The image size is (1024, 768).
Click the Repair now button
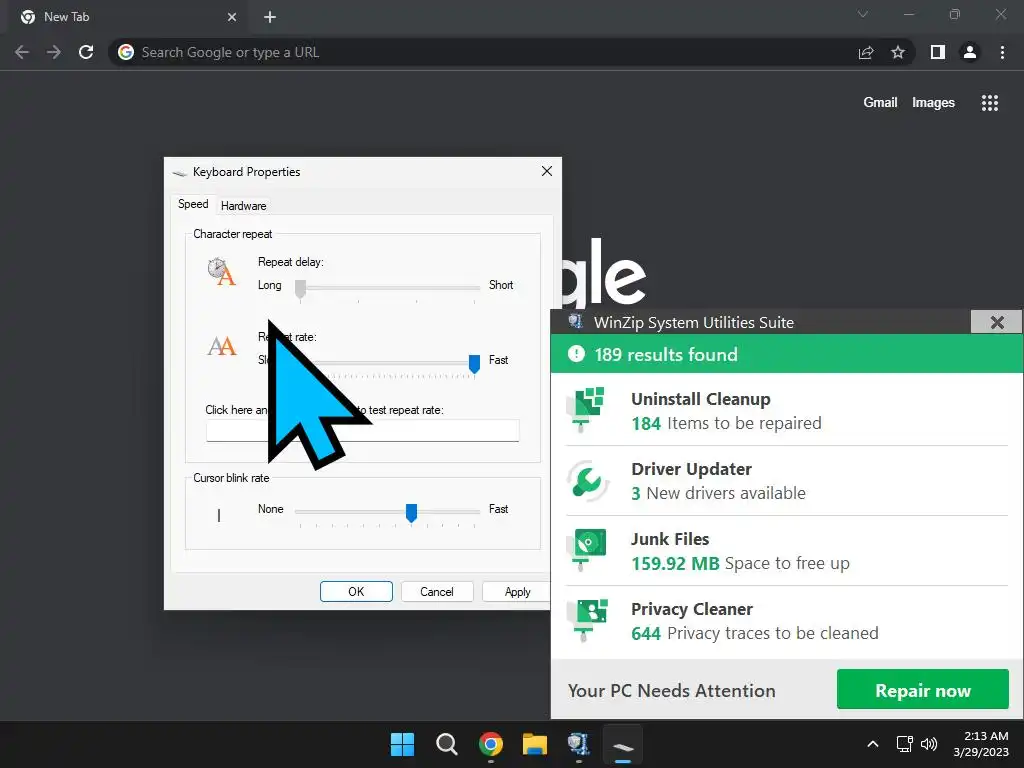(x=923, y=690)
